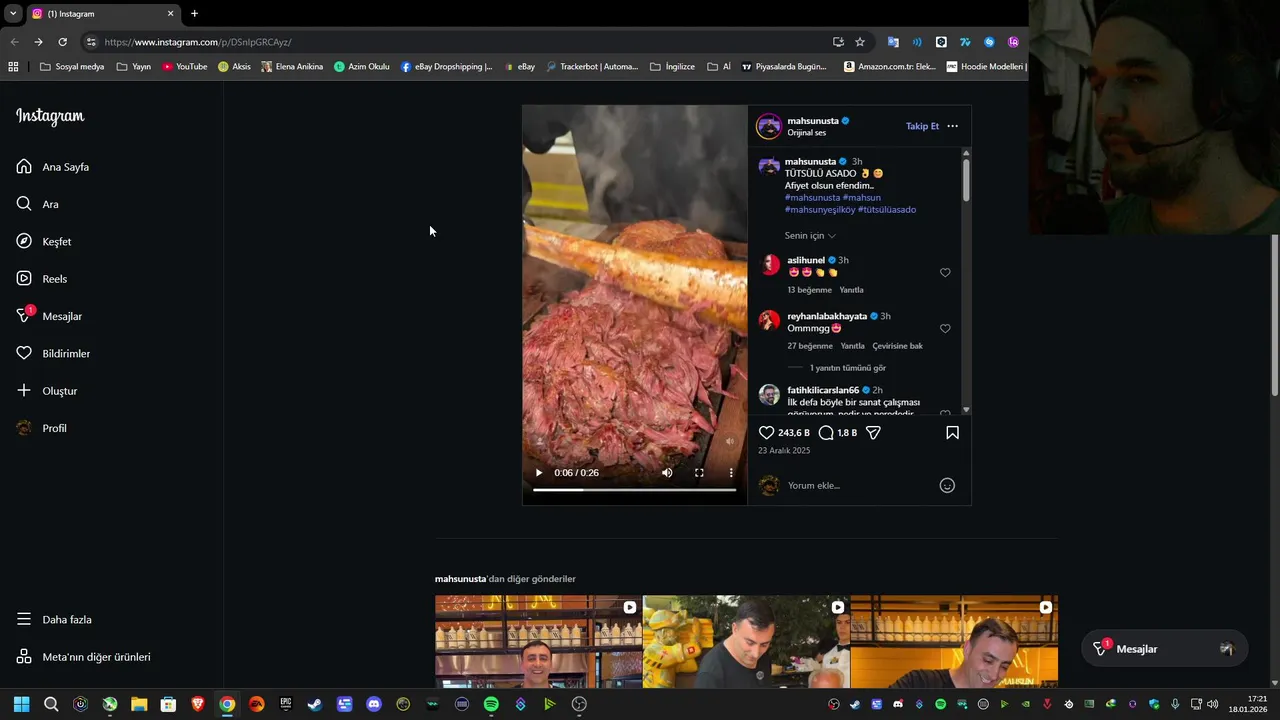
Task: Open Bildirimler notifications
Action: 53,354
